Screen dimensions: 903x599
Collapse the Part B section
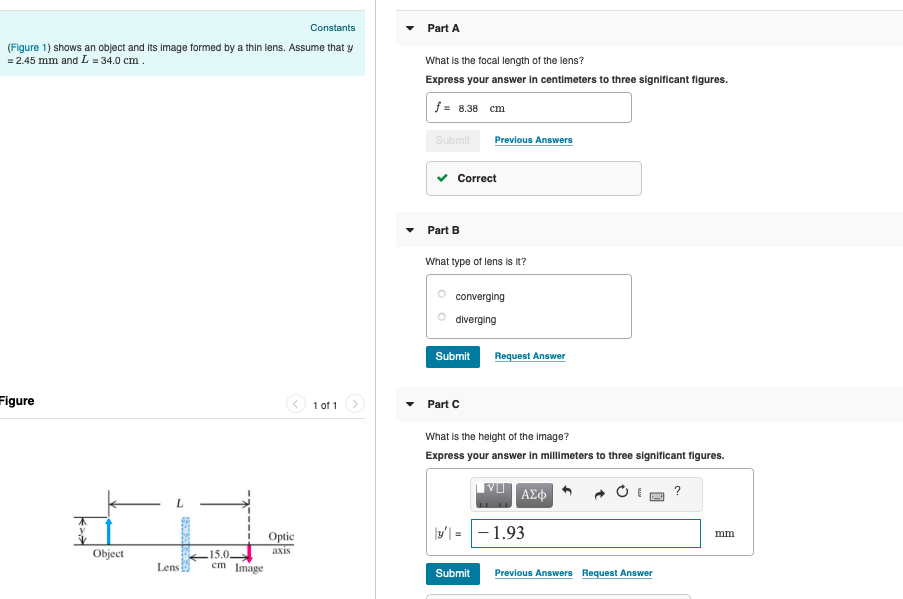coord(409,230)
